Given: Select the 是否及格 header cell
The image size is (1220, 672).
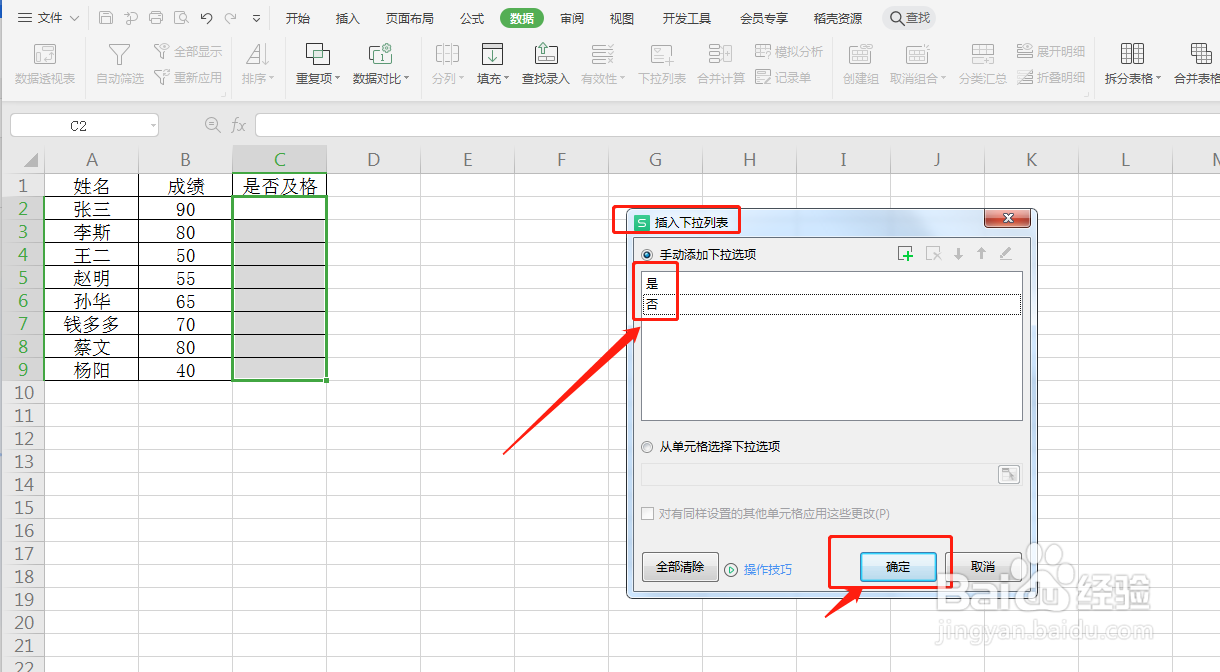Looking at the screenshot, I should (280, 186).
